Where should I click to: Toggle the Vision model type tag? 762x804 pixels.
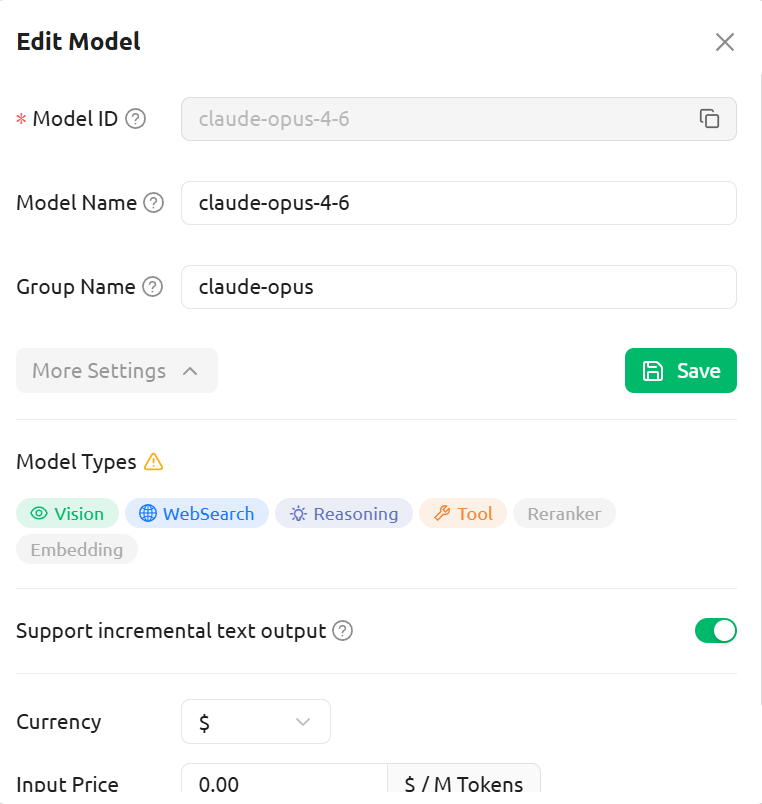[x=67, y=514]
